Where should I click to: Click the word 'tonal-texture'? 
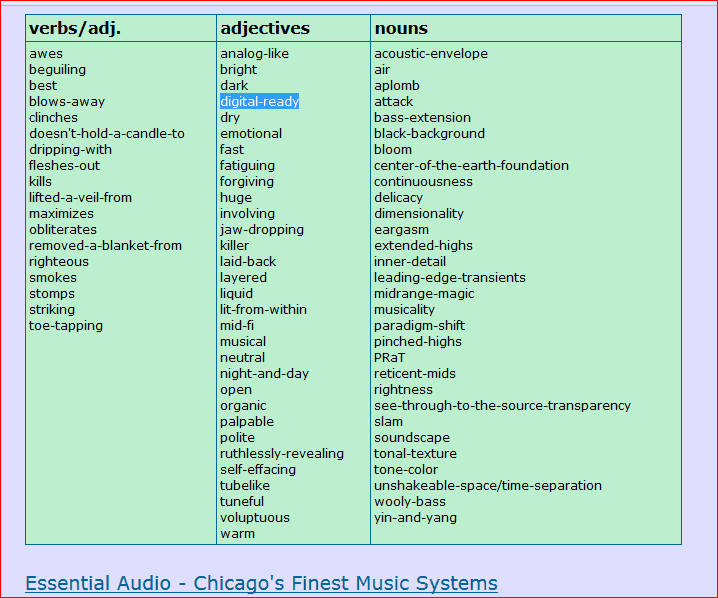[415, 454]
